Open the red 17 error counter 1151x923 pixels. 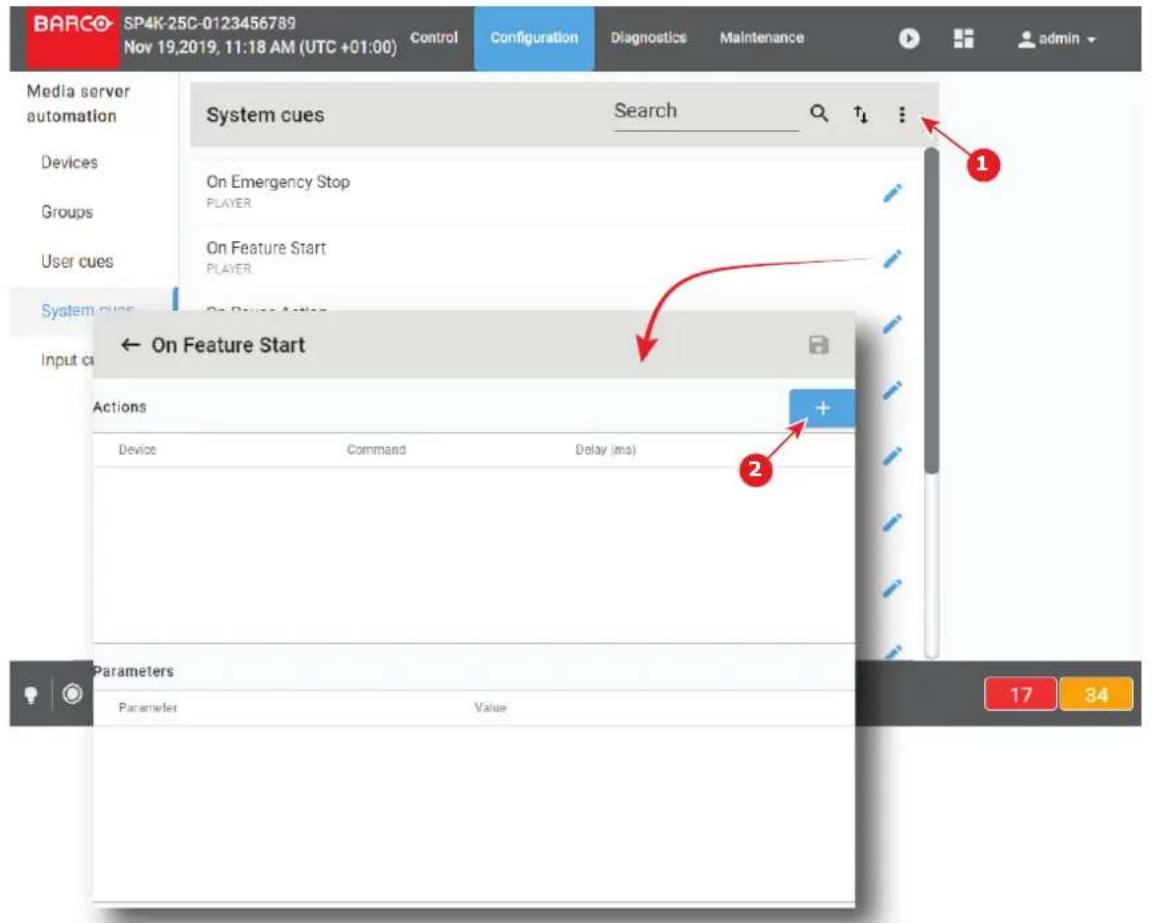tap(1020, 695)
